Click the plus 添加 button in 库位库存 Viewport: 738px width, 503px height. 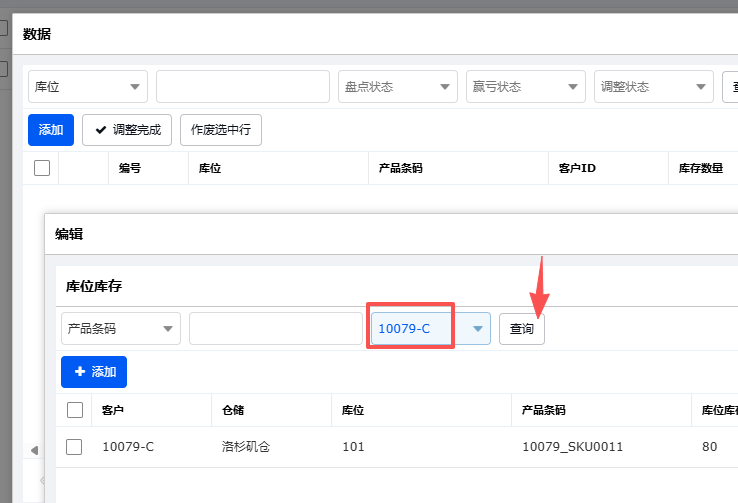(x=94, y=372)
